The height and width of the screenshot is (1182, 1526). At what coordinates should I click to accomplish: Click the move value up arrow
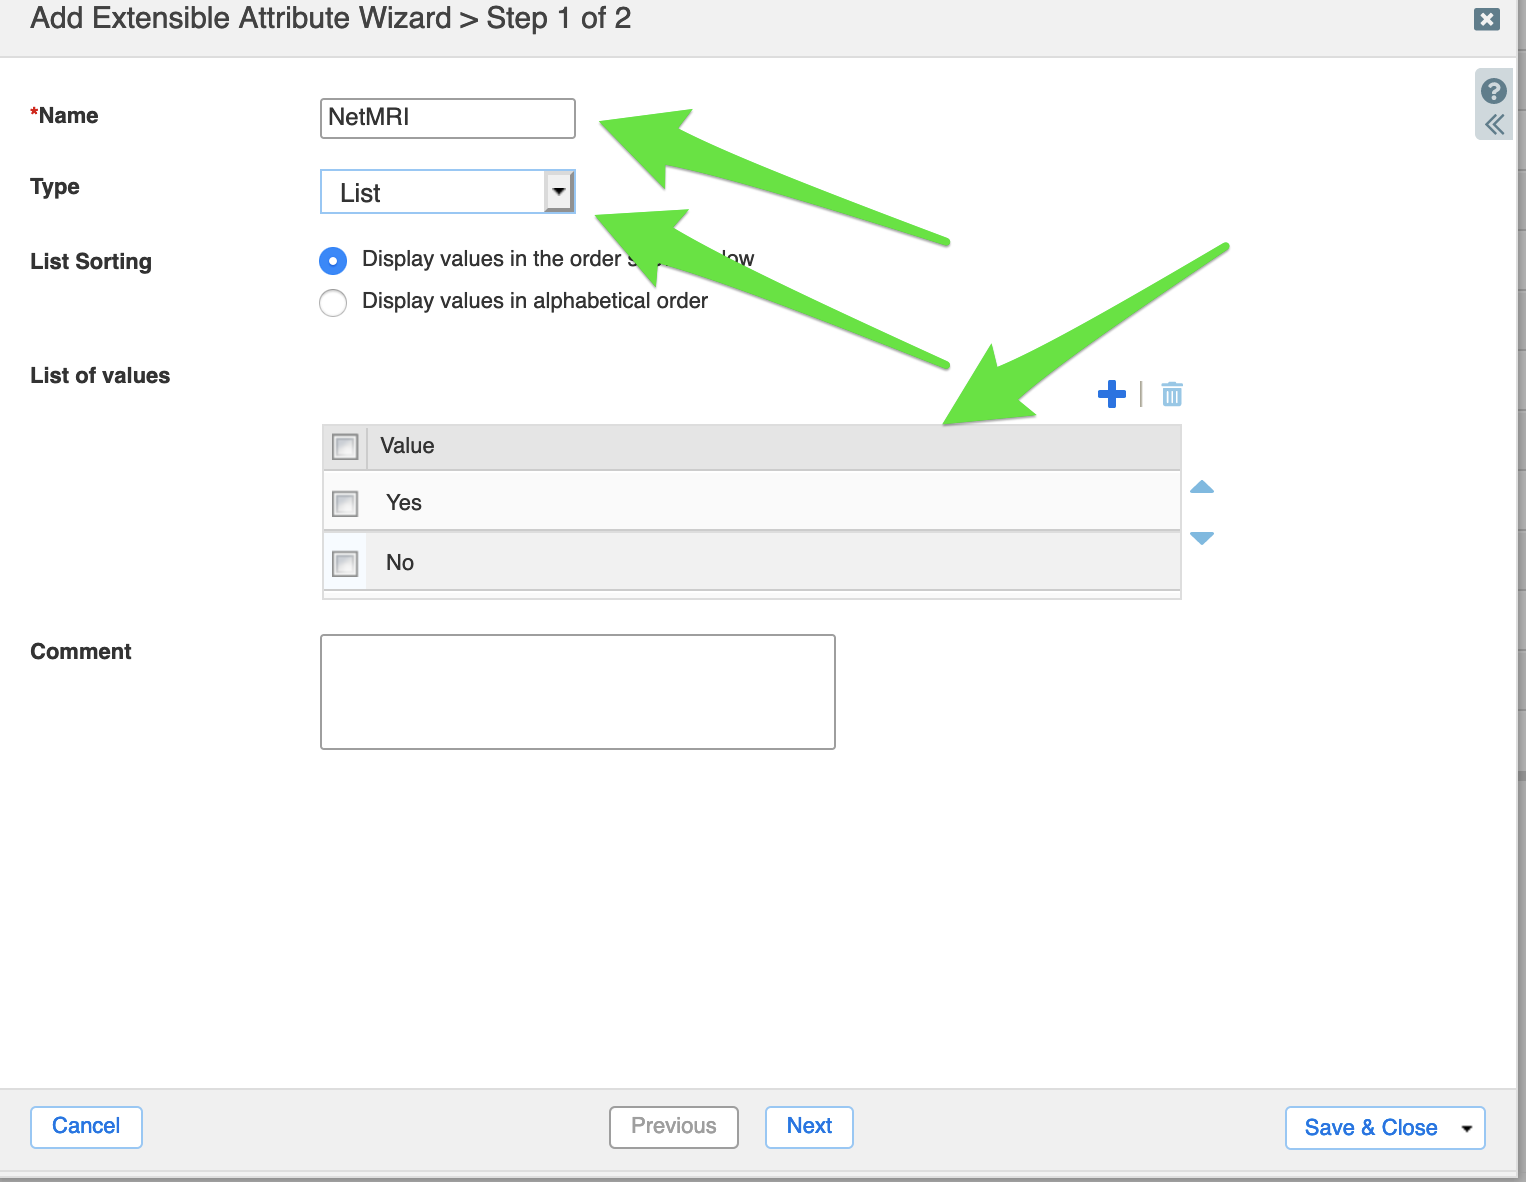[x=1202, y=487]
